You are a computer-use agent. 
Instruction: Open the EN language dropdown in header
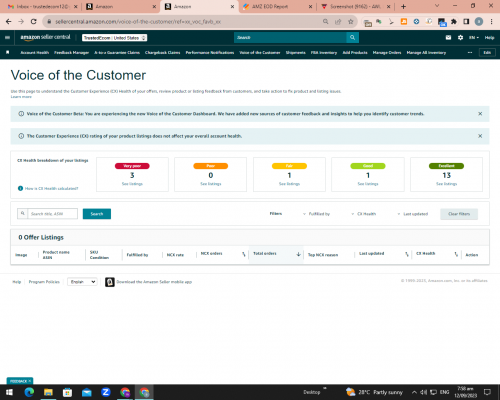[x=474, y=38]
